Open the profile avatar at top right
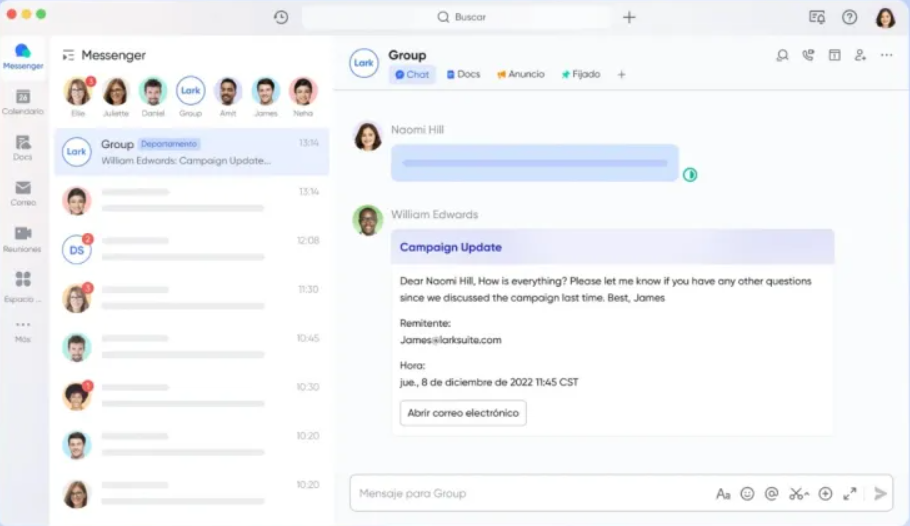910x526 pixels. click(886, 18)
